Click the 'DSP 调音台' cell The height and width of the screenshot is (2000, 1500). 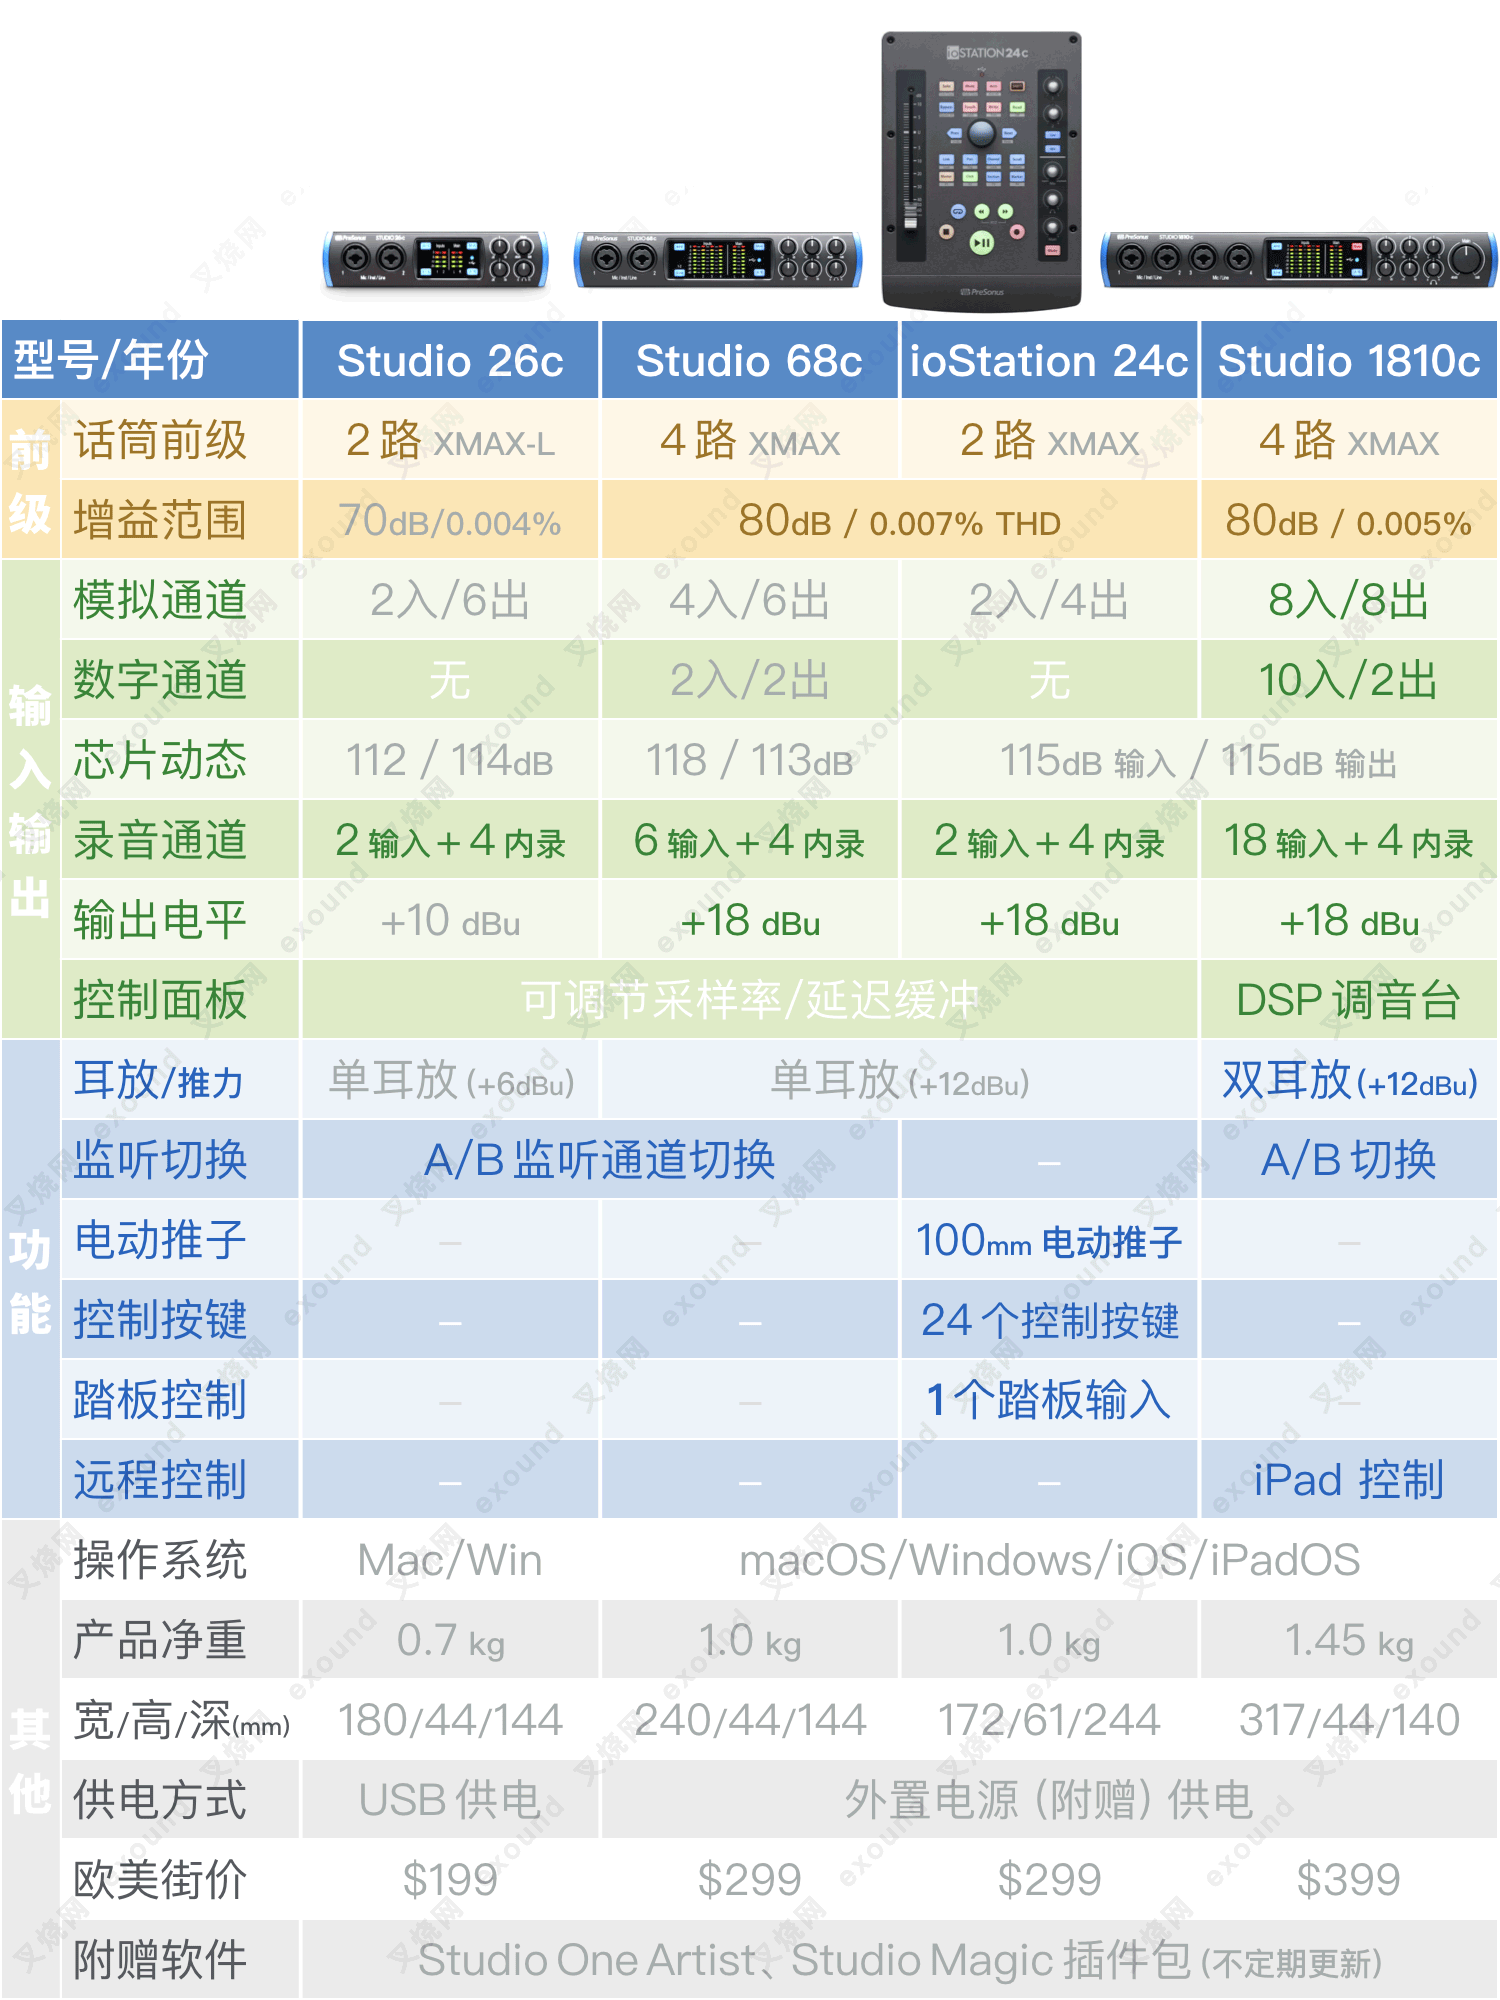[1349, 1000]
